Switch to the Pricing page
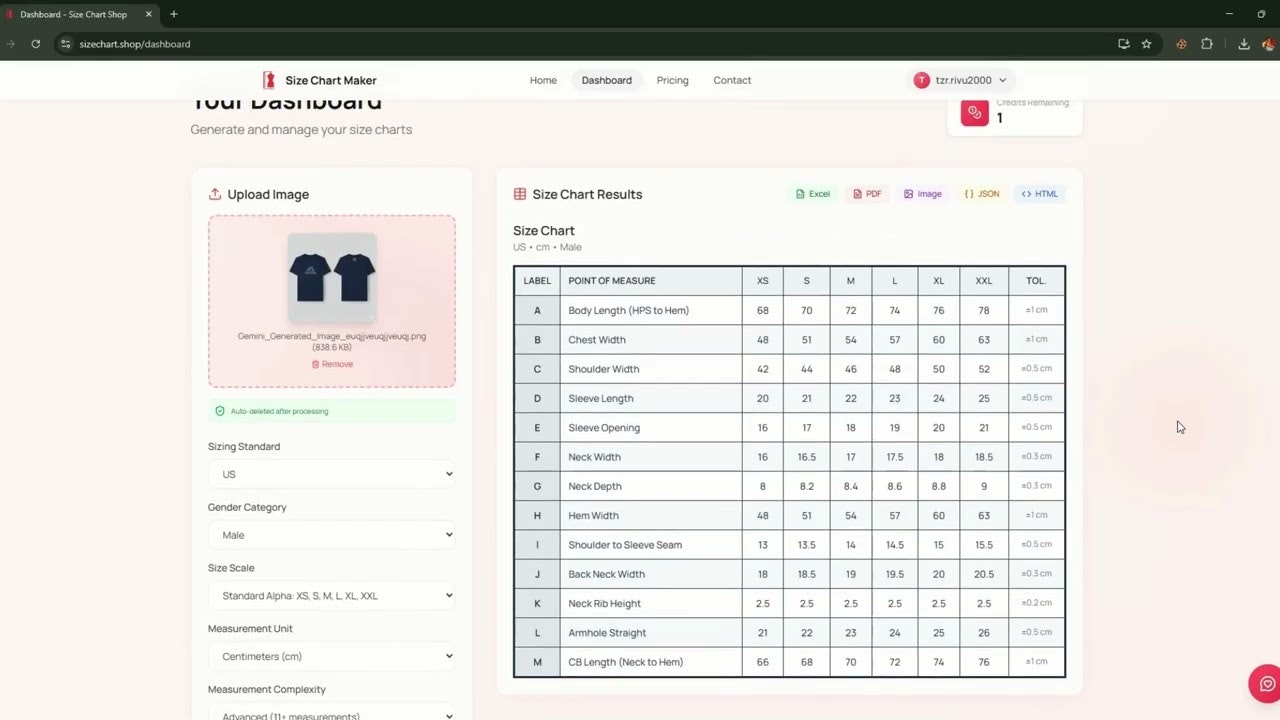1280x720 pixels. [x=672, y=80]
